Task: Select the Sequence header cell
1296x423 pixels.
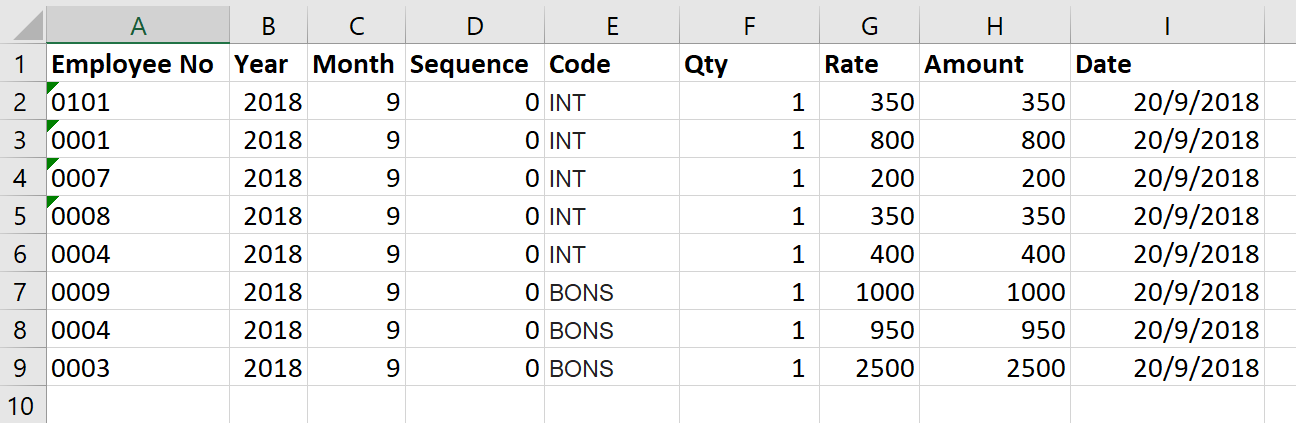Action: click(474, 65)
